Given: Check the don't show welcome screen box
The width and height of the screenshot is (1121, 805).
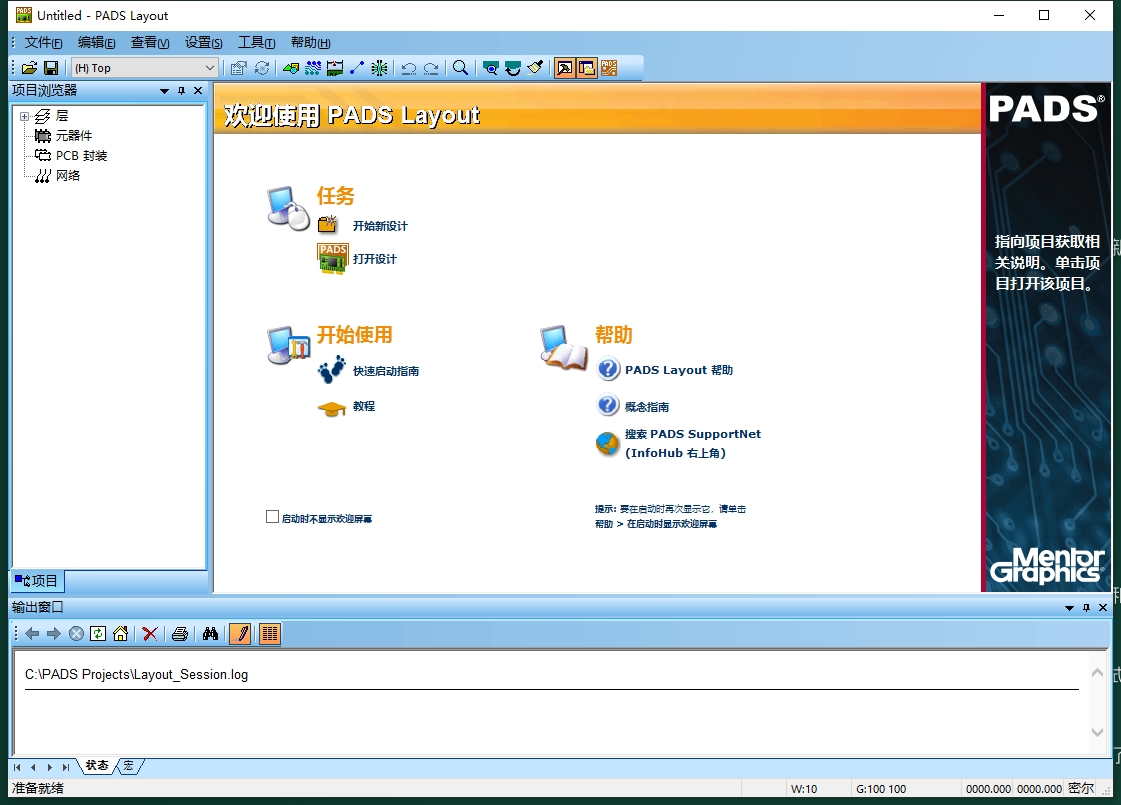Looking at the screenshot, I should pyautogui.click(x=272, y=517).
